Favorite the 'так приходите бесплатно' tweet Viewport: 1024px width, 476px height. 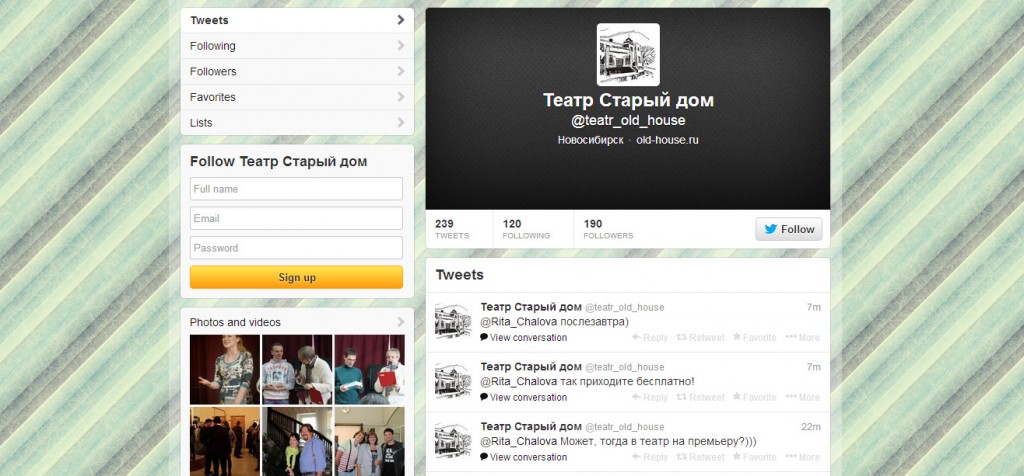coord(754,397)
